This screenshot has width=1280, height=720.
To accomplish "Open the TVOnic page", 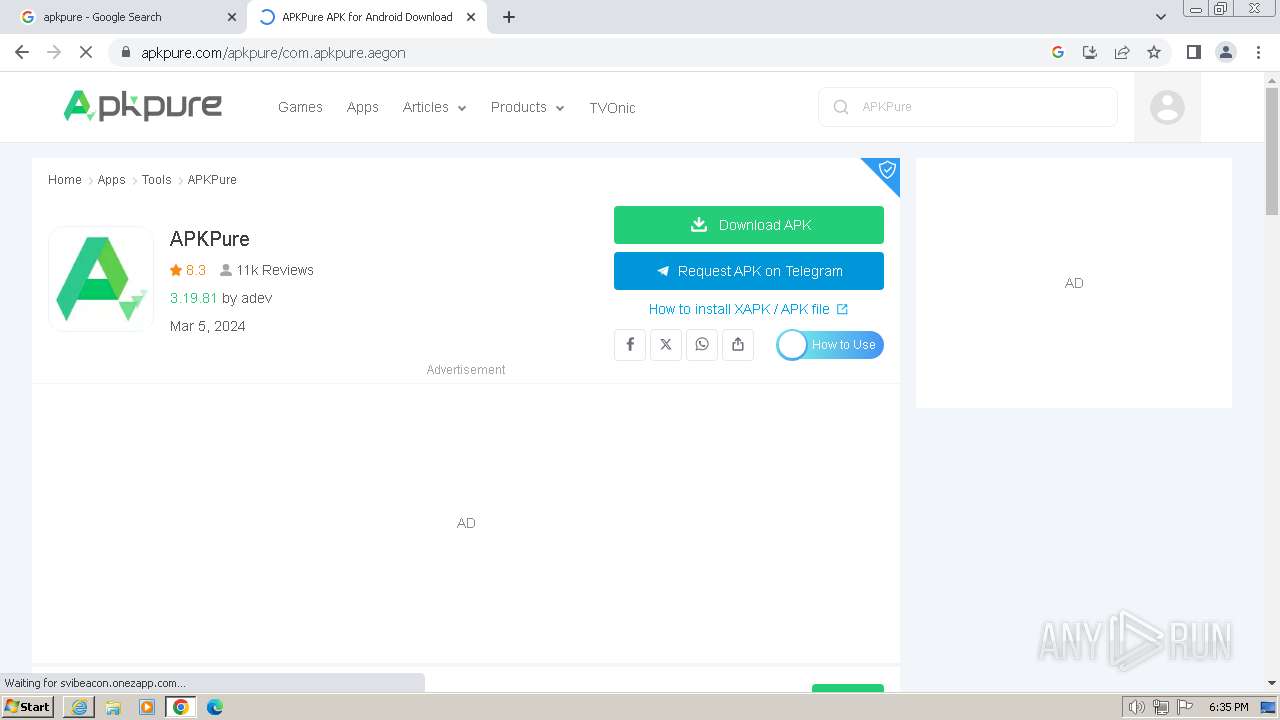I will pos(612,108).
